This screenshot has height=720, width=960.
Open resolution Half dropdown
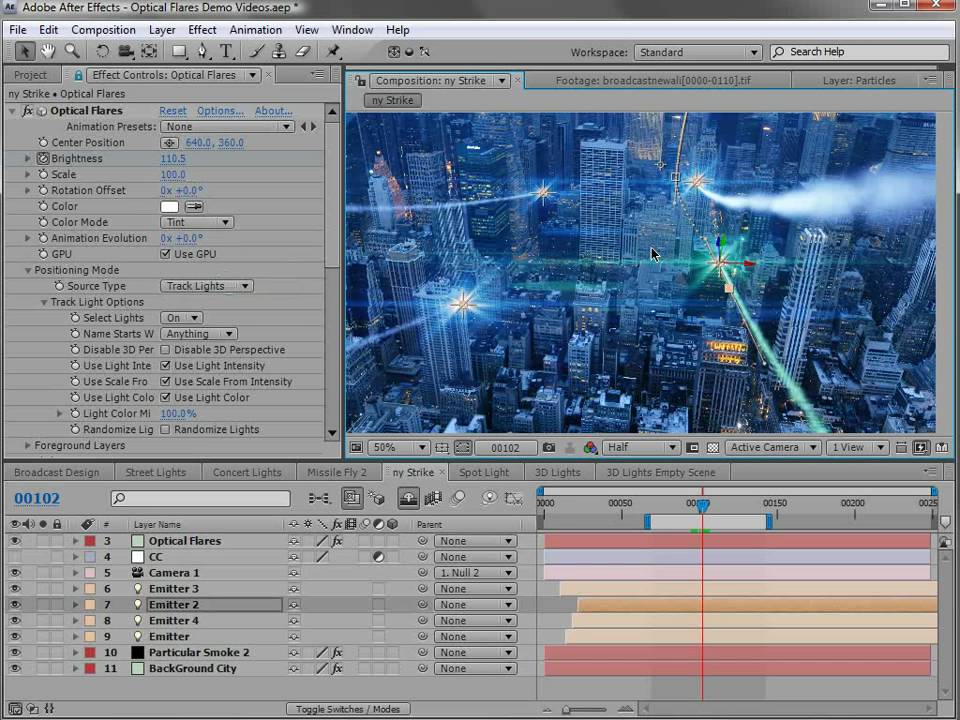(641, 448)
